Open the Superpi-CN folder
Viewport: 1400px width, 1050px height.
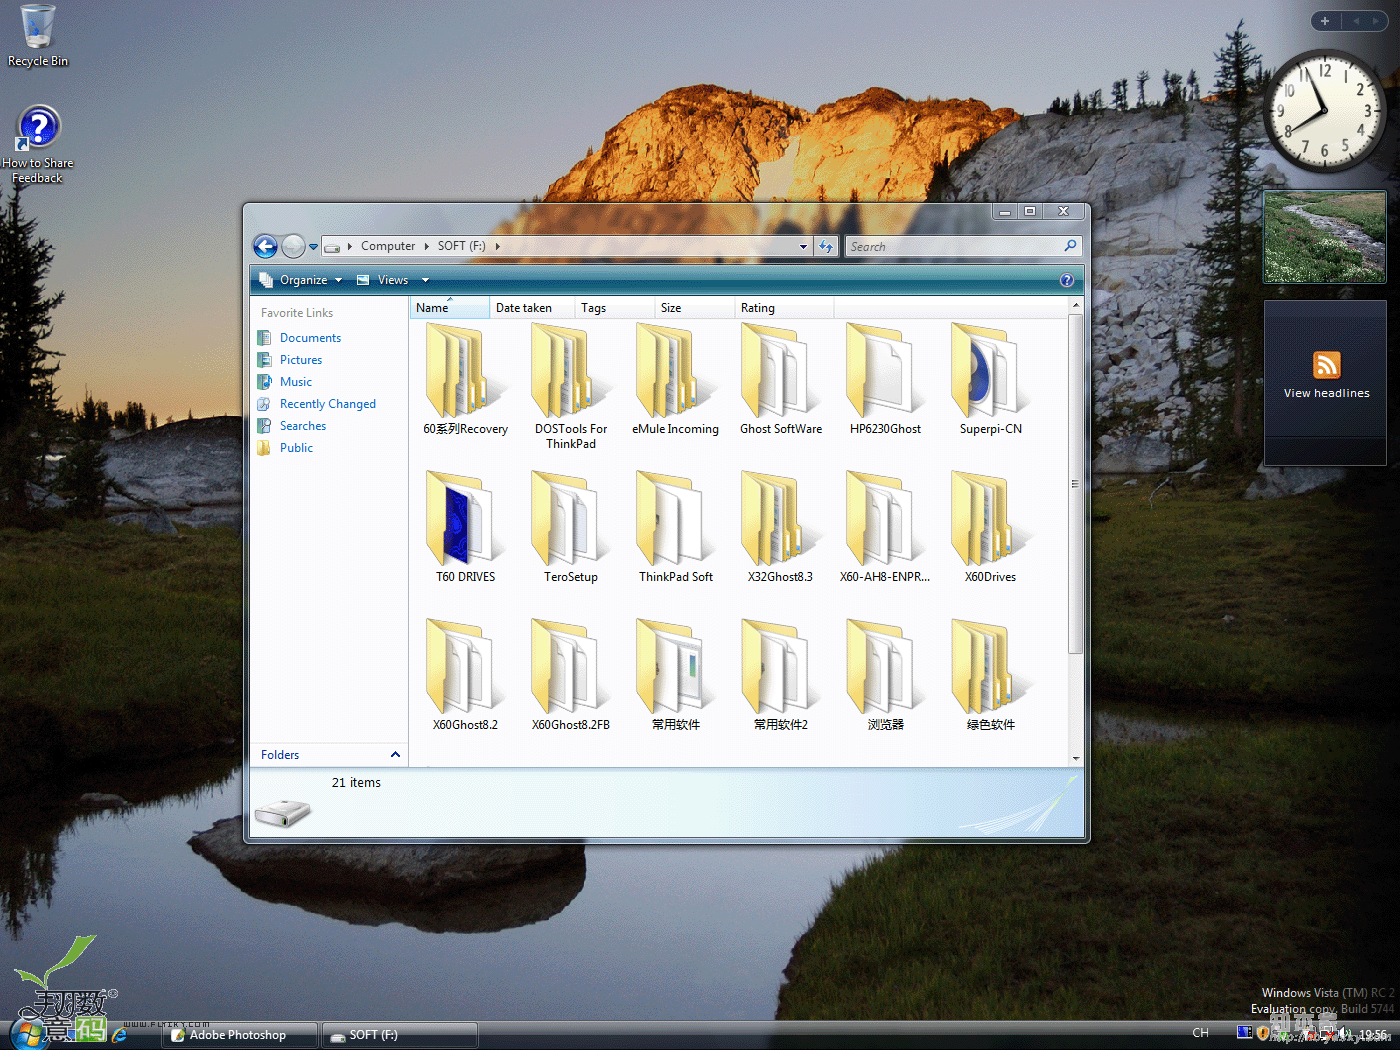coord(990,380)
